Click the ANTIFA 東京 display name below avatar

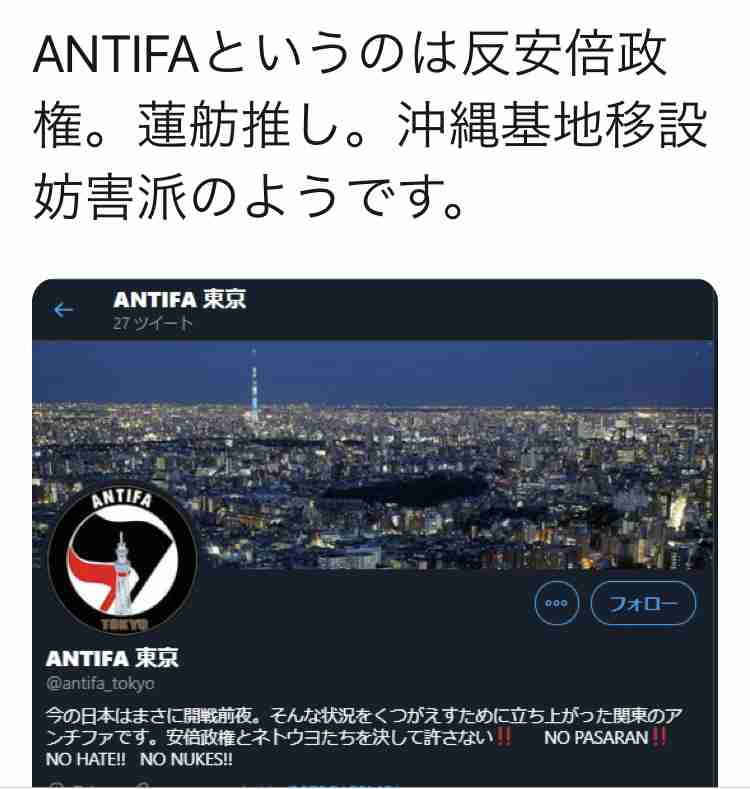coord(112,658)
